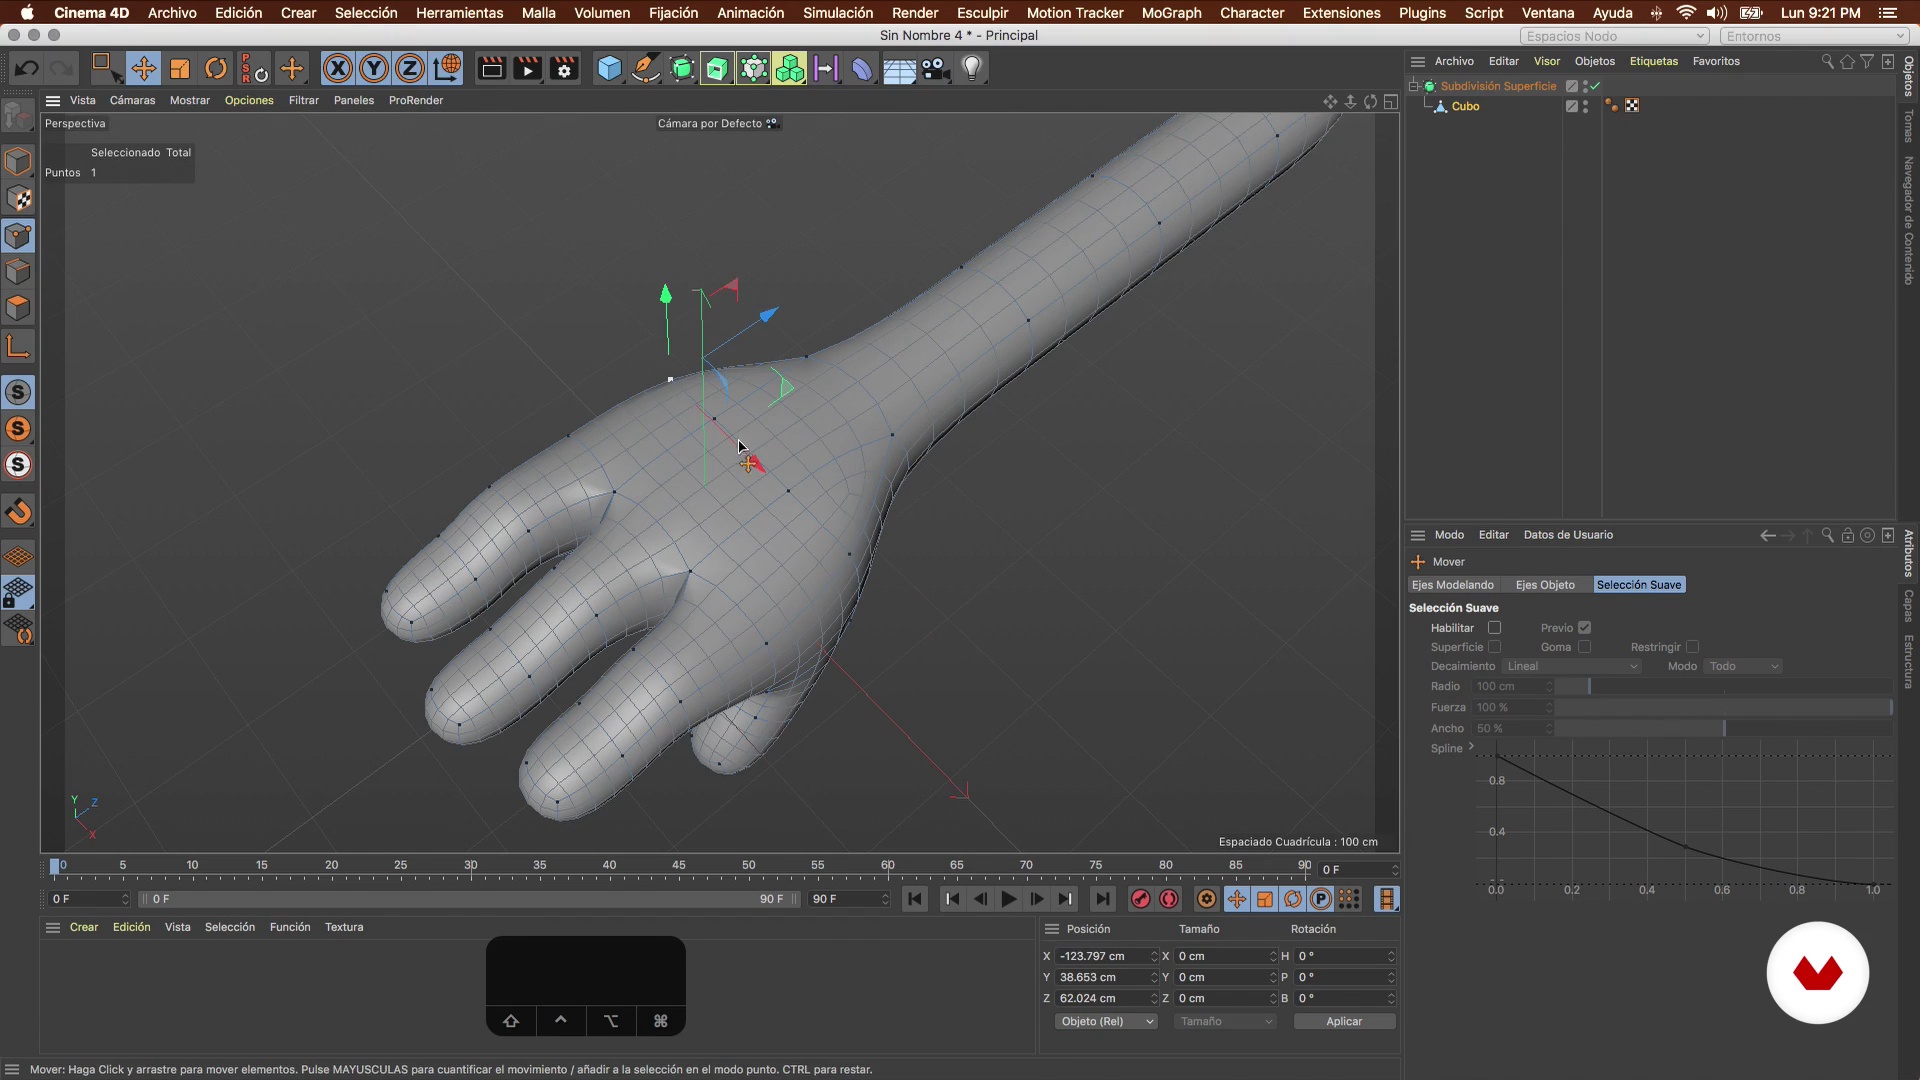Screen dimensions: 1920x1080
Task: Open render settings gear clapperboard
Action: (x=565, y=69)
